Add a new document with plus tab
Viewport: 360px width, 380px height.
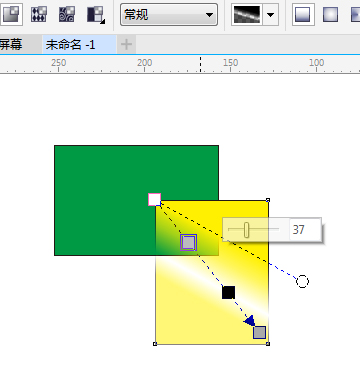point(126,44)
